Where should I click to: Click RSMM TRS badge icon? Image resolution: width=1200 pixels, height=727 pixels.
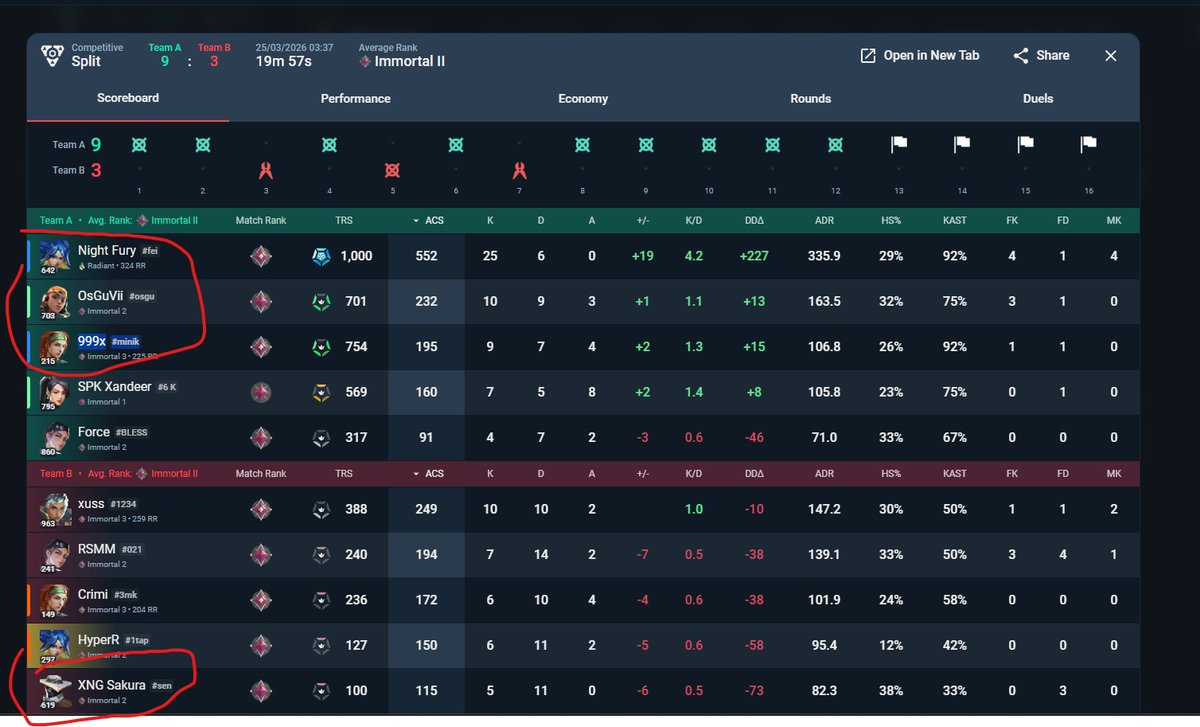(322, 554)
